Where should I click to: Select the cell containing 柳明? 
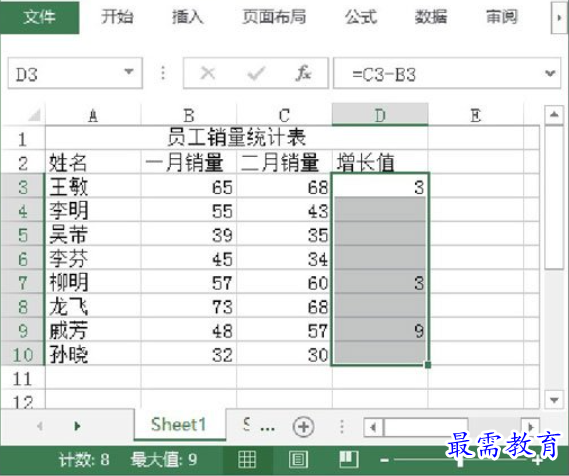click(93, 282)
